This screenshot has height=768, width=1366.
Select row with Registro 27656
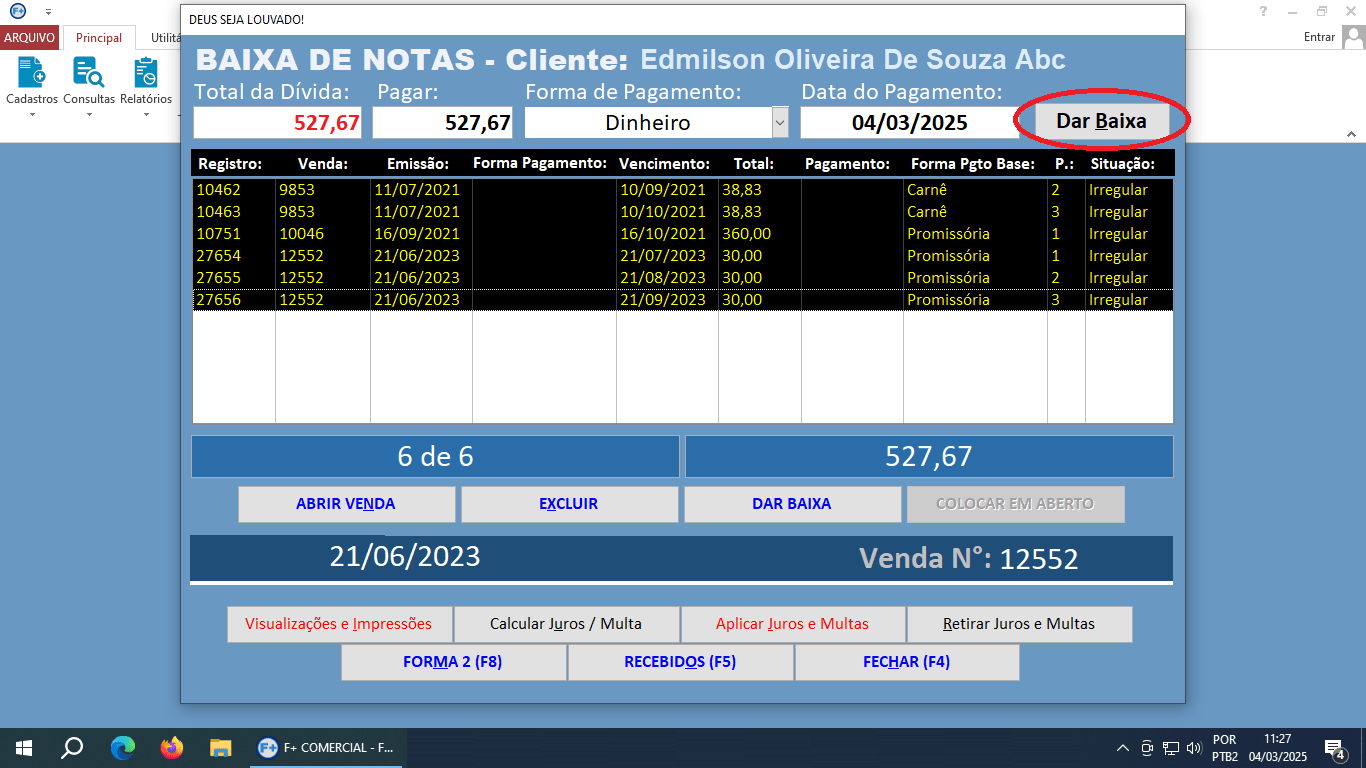tap(682, 300)
